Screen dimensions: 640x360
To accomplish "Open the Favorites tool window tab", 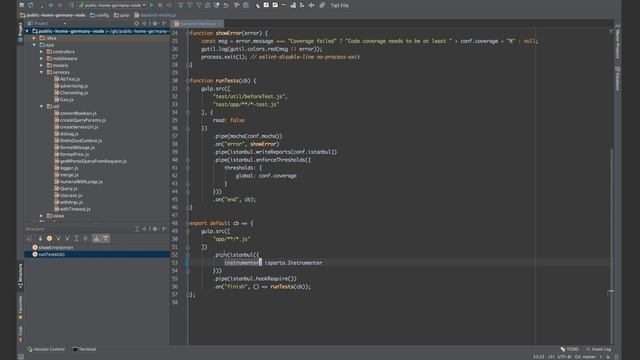I will point(20,307).
